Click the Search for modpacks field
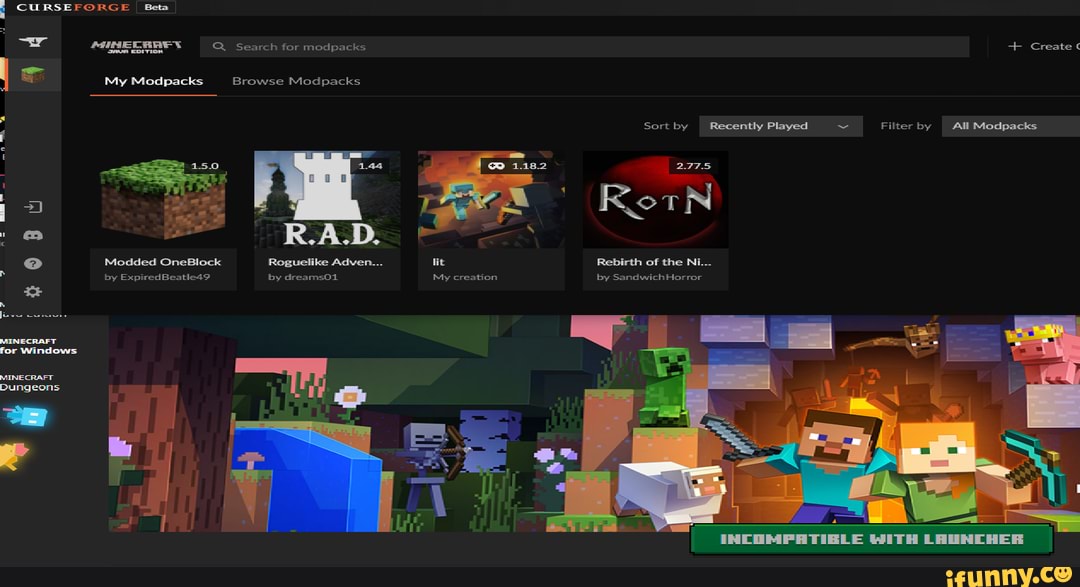The image size is (1080, 587). point(400,45)
